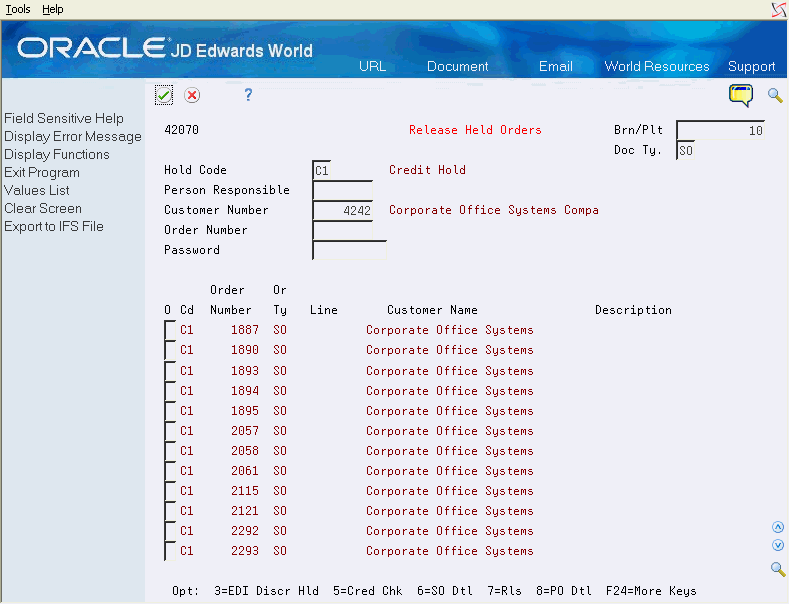Choose Exit Program in sidebar
The height and width of the screenshot is (604, 789).
[x=42, y=173]
